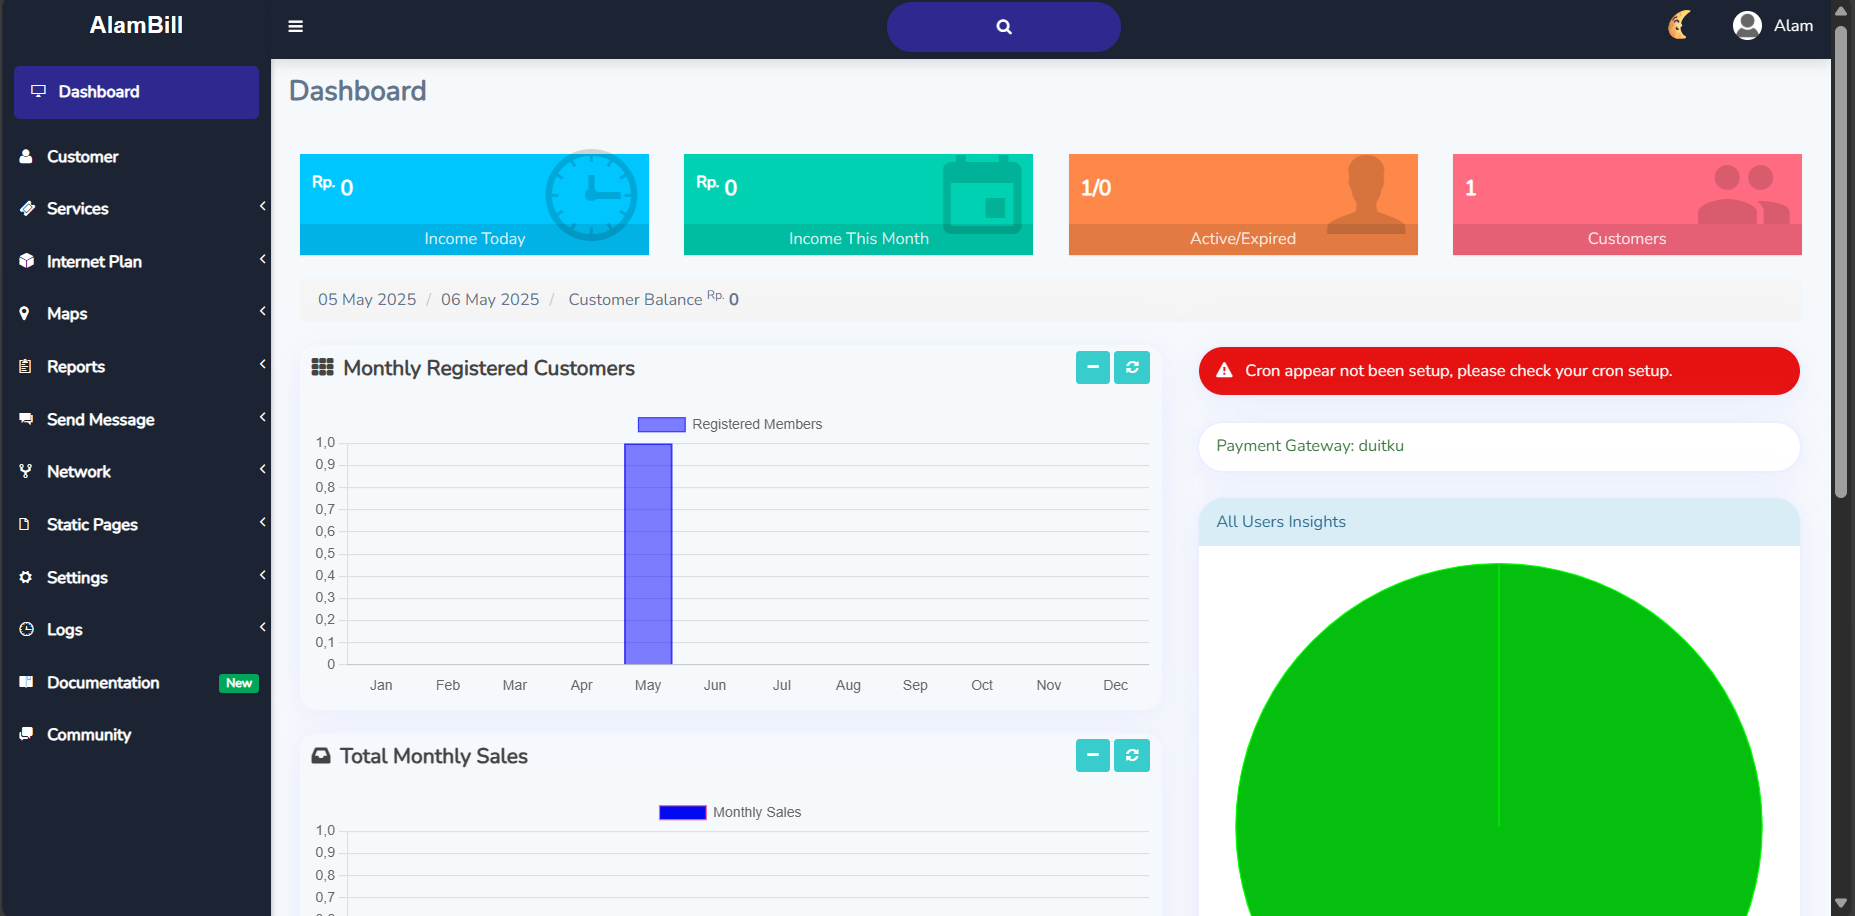Screen dimensions: 1855x916
Task: Expand the Reports submenu chevron
Action: 262,364
